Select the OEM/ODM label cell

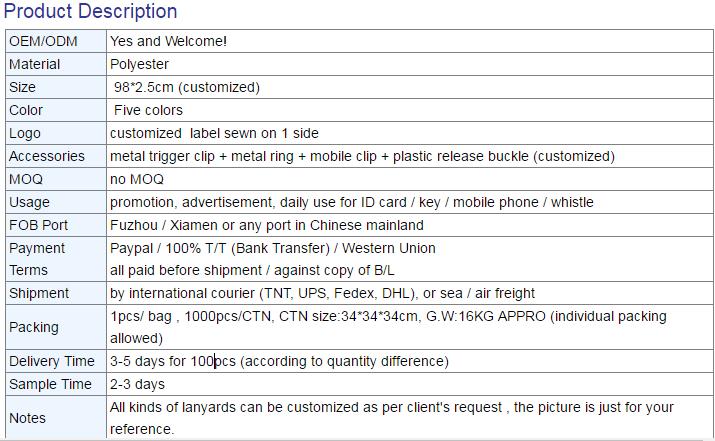tap(56, 41)
